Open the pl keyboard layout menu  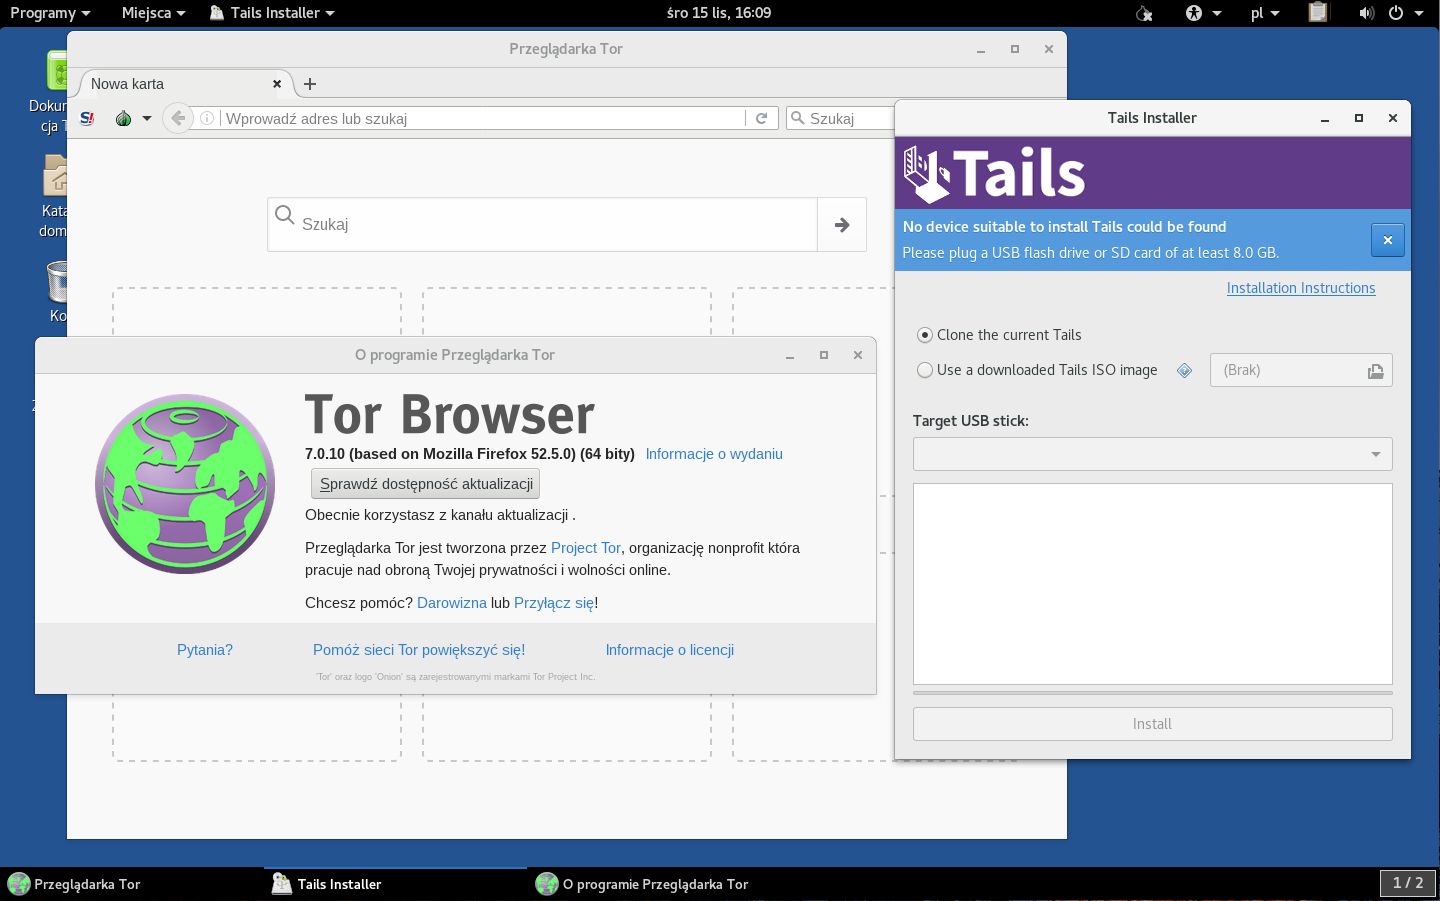click(1265, 13)
